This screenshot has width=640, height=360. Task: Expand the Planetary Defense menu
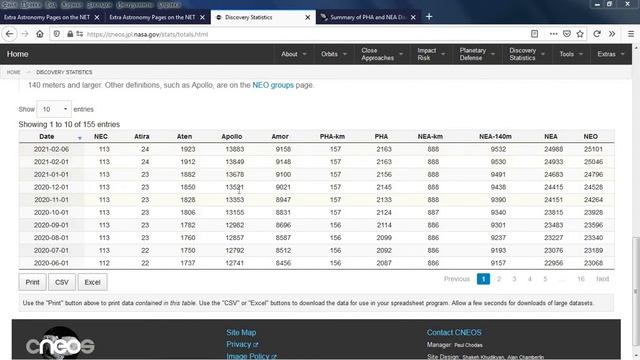(x=477, y=54)
